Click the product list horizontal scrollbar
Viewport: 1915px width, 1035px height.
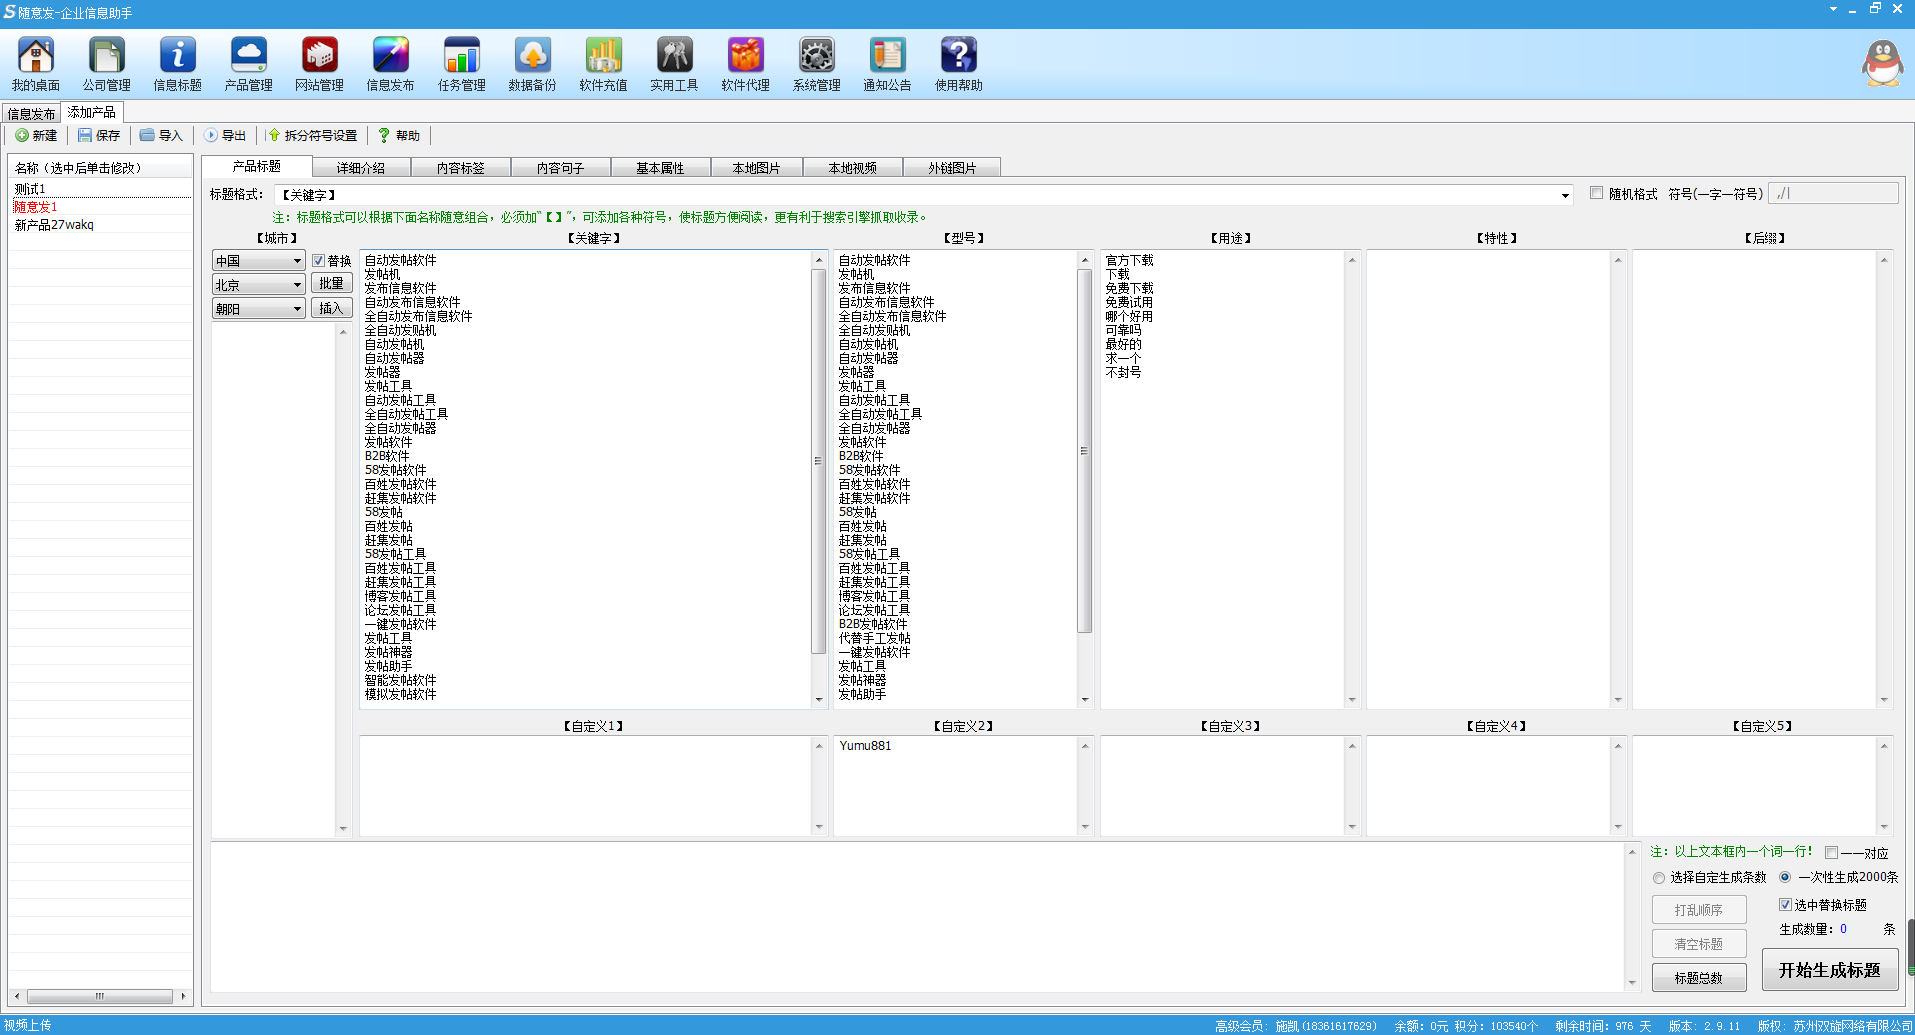(100, 996)
